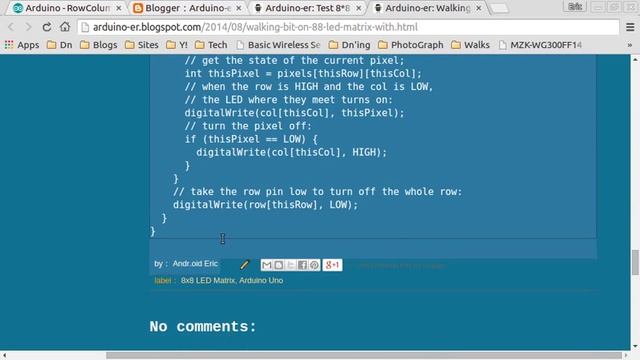Click the vertical scrollbar thumb
This screenshot has width=640, height=360.
click(635, 263)
